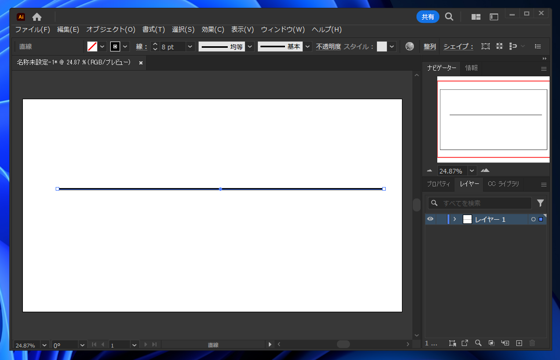Click the create new layer icon
Screen dimensions: 560x360
click(x=519, y=343)
